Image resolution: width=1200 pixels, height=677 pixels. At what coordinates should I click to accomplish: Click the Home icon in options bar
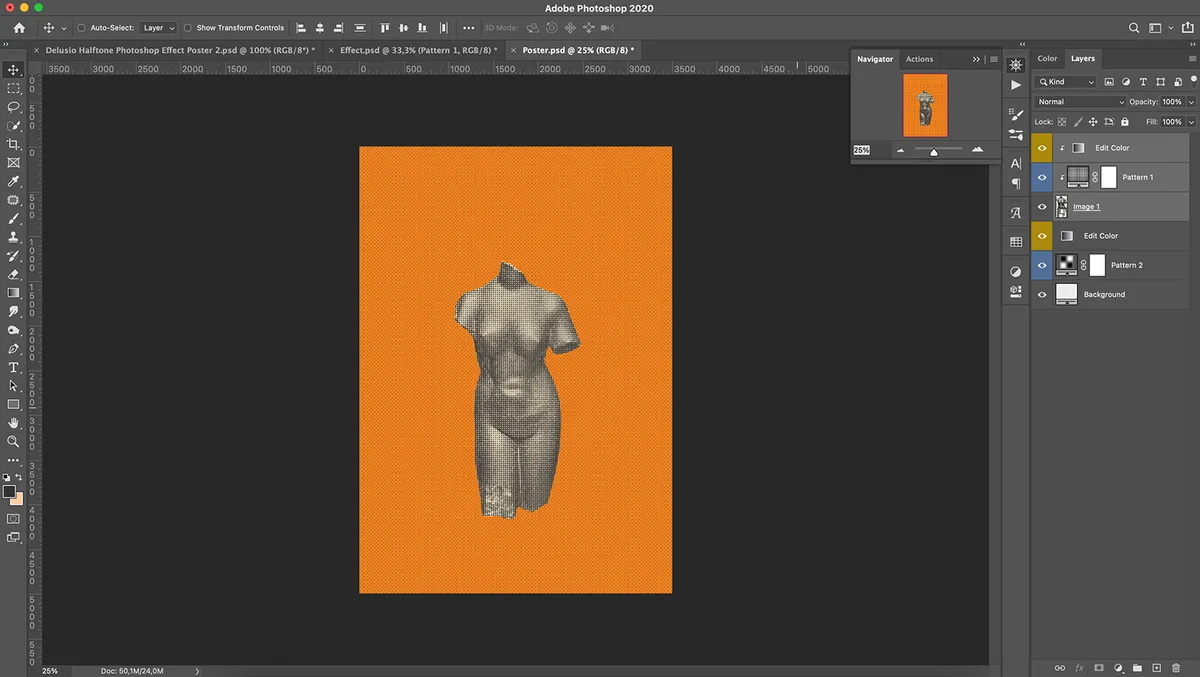[19, 28]
